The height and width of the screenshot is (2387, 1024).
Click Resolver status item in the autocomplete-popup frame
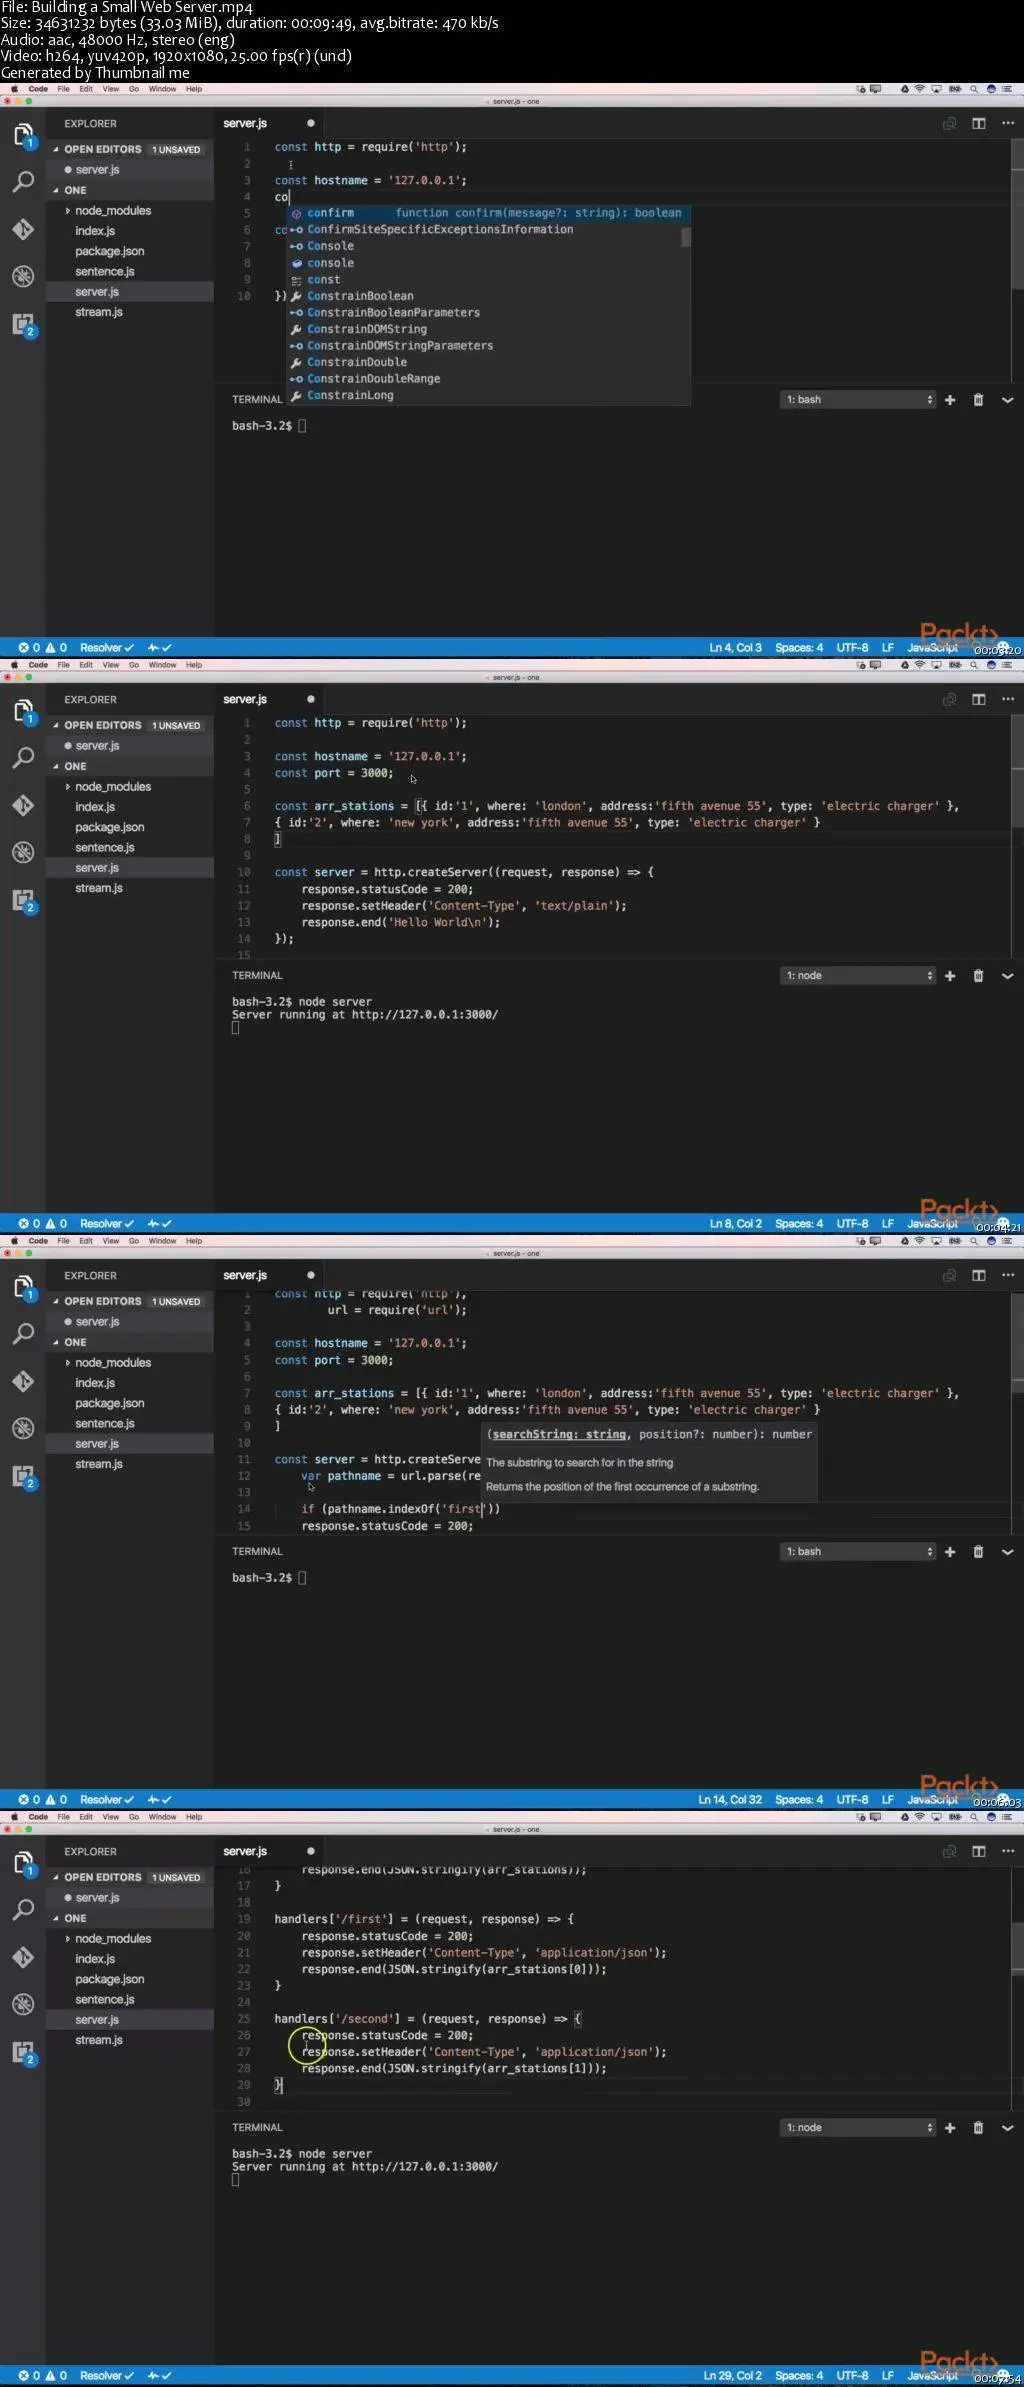106,648
